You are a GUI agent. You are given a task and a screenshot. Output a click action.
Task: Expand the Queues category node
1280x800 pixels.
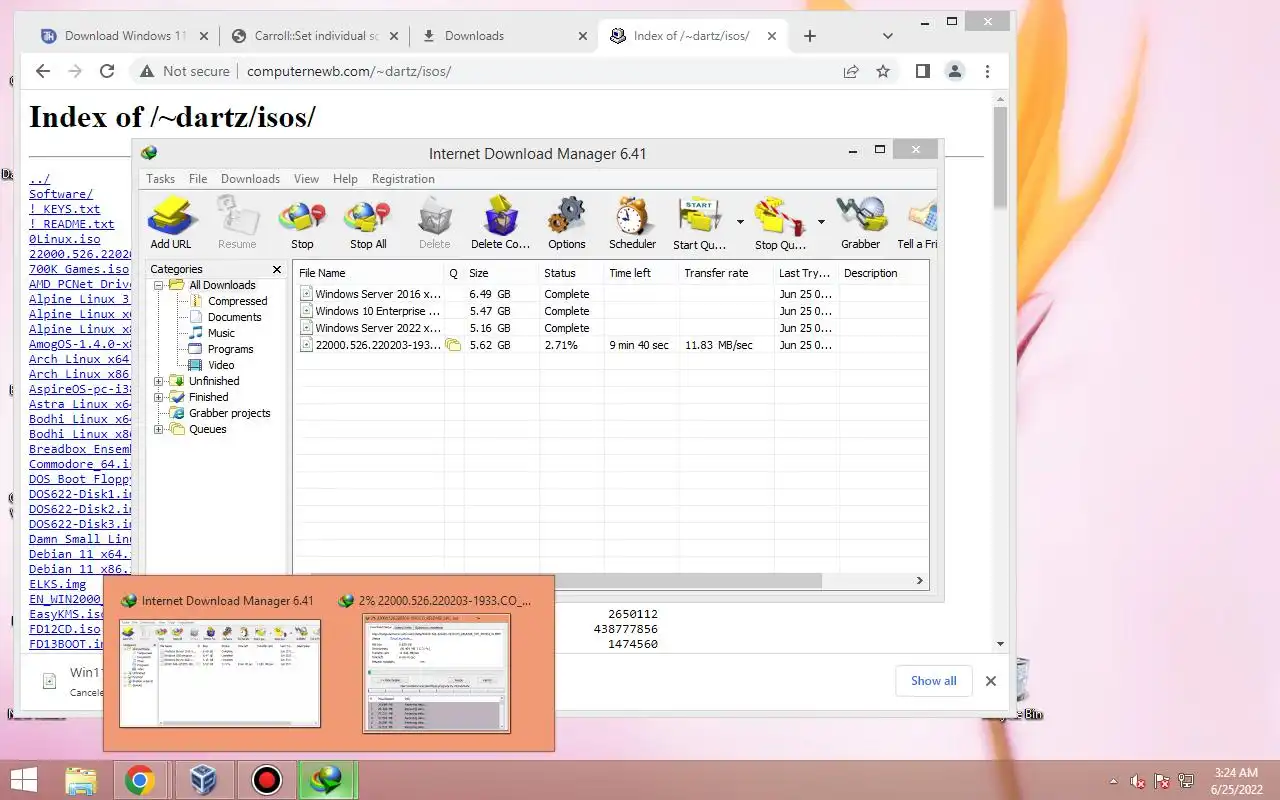(x=159, y=429)
